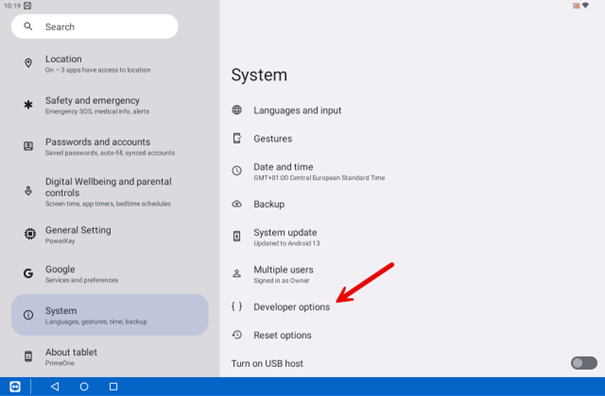Click the Backup cloud icon
The height and width of the screenshot is (396, 605).
237,204
